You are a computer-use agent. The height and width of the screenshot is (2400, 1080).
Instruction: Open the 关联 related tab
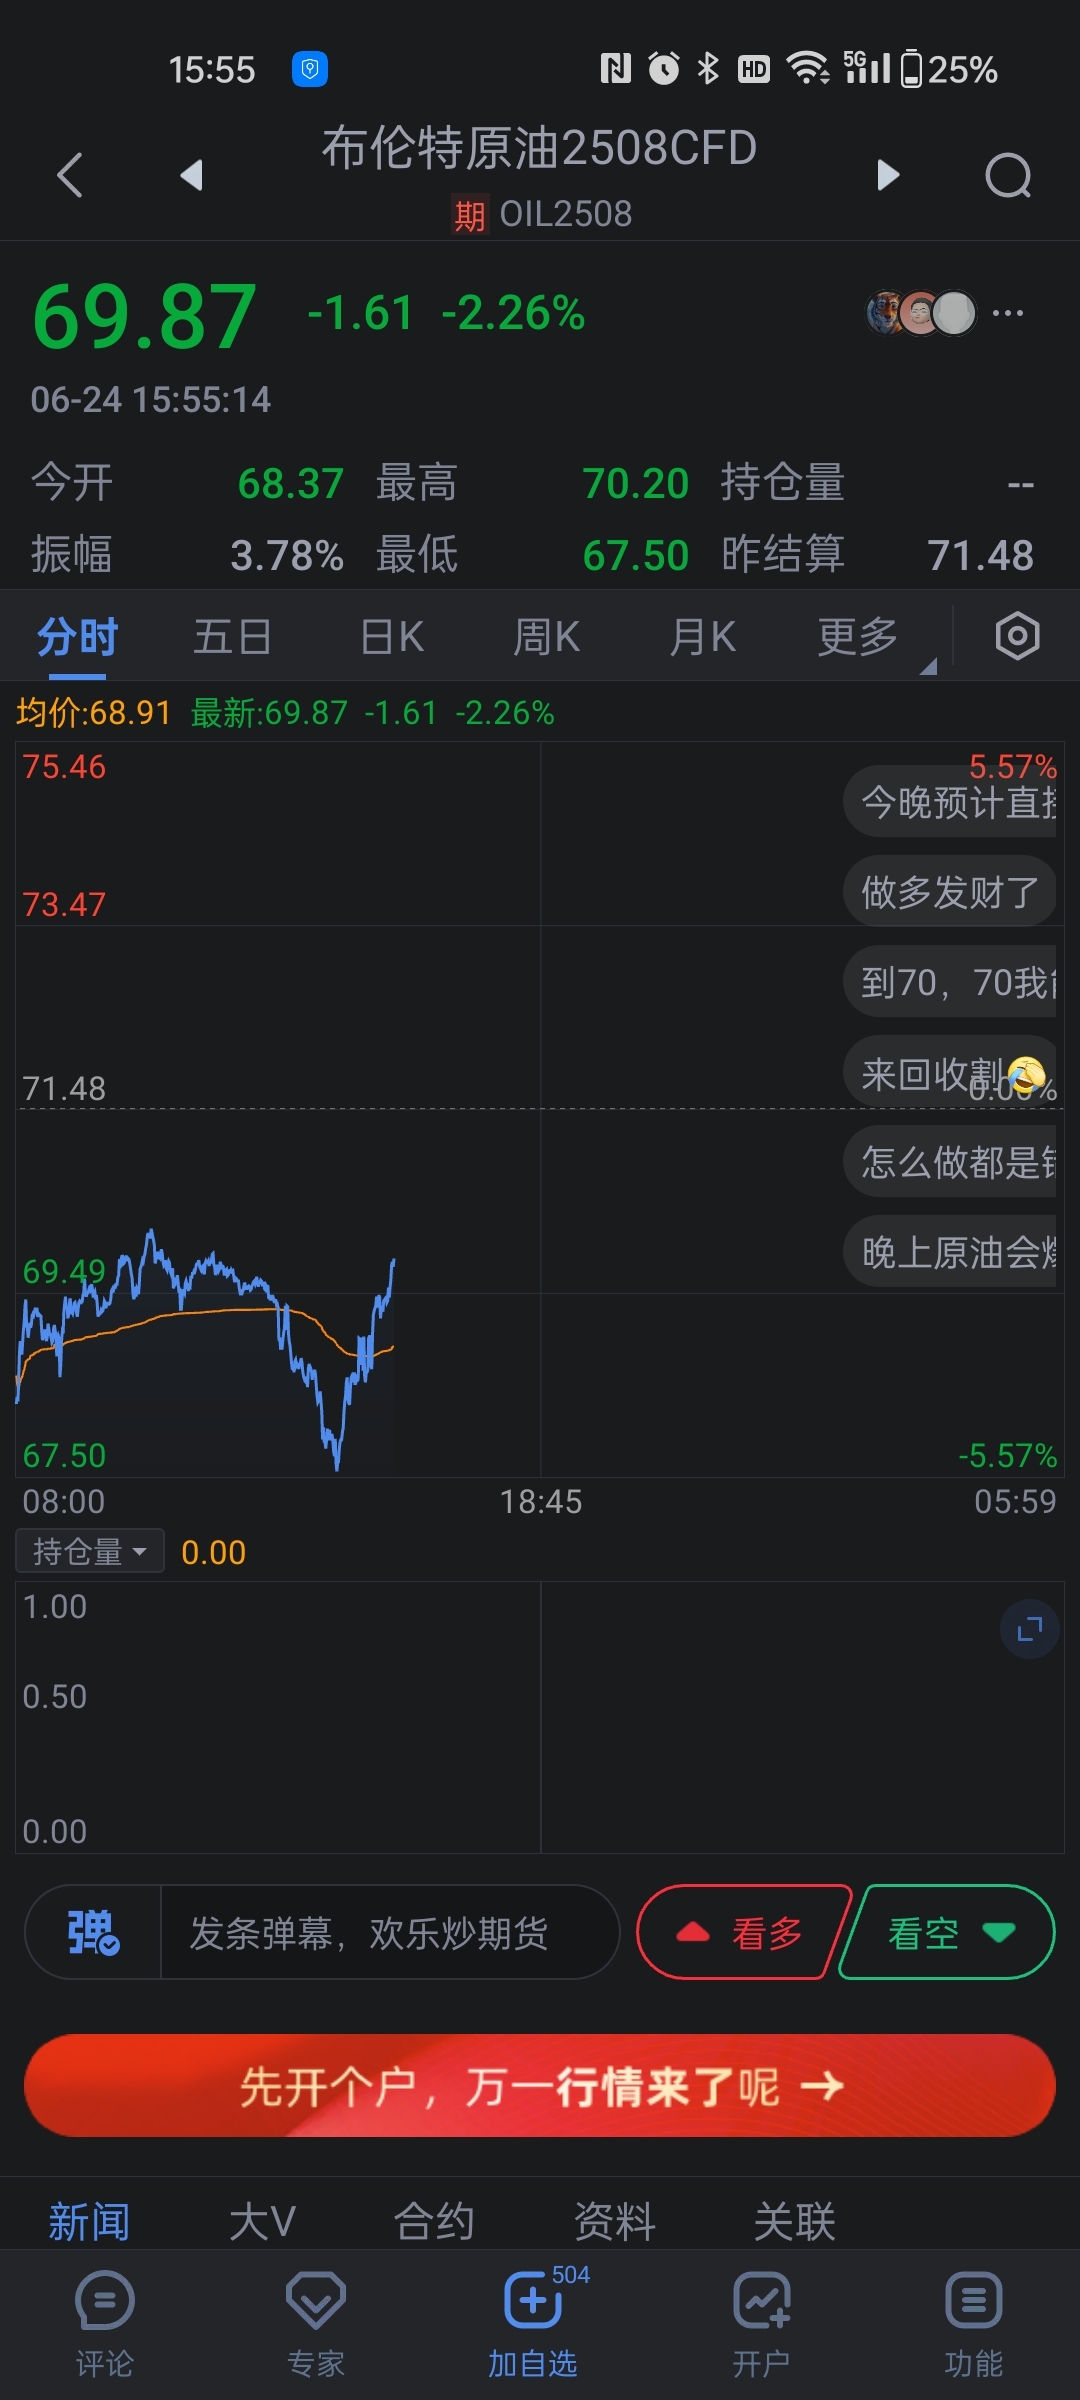tap(794, 2222)
